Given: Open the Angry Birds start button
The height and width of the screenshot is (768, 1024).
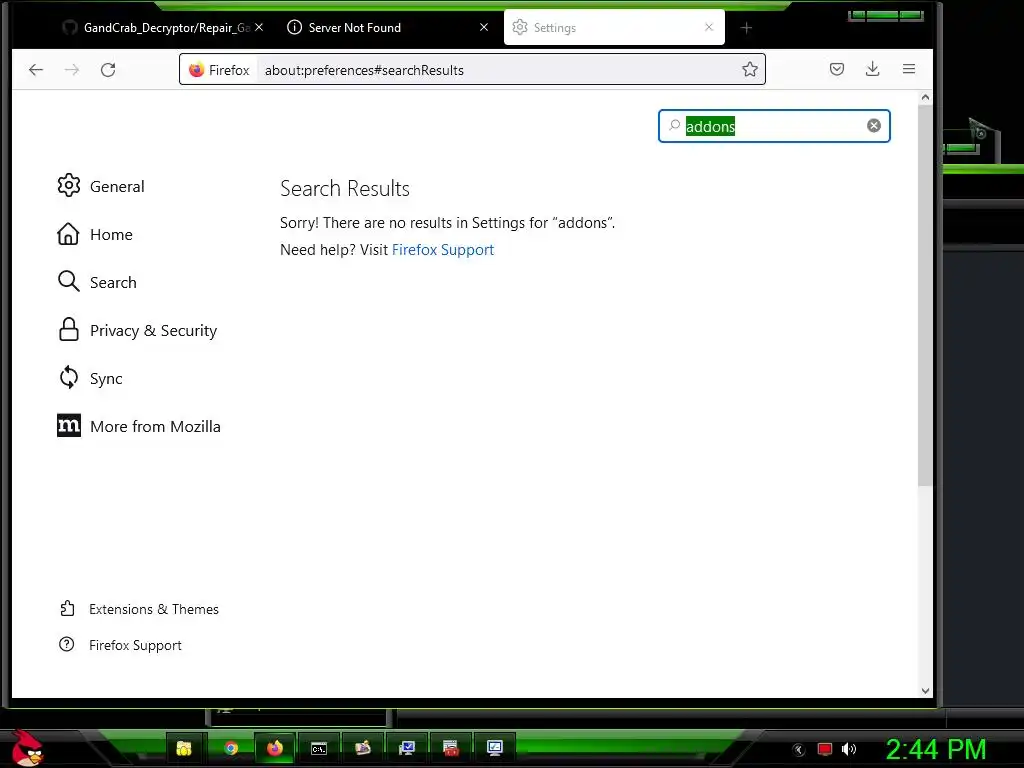Looking at the screenshot, I should 27,748.
